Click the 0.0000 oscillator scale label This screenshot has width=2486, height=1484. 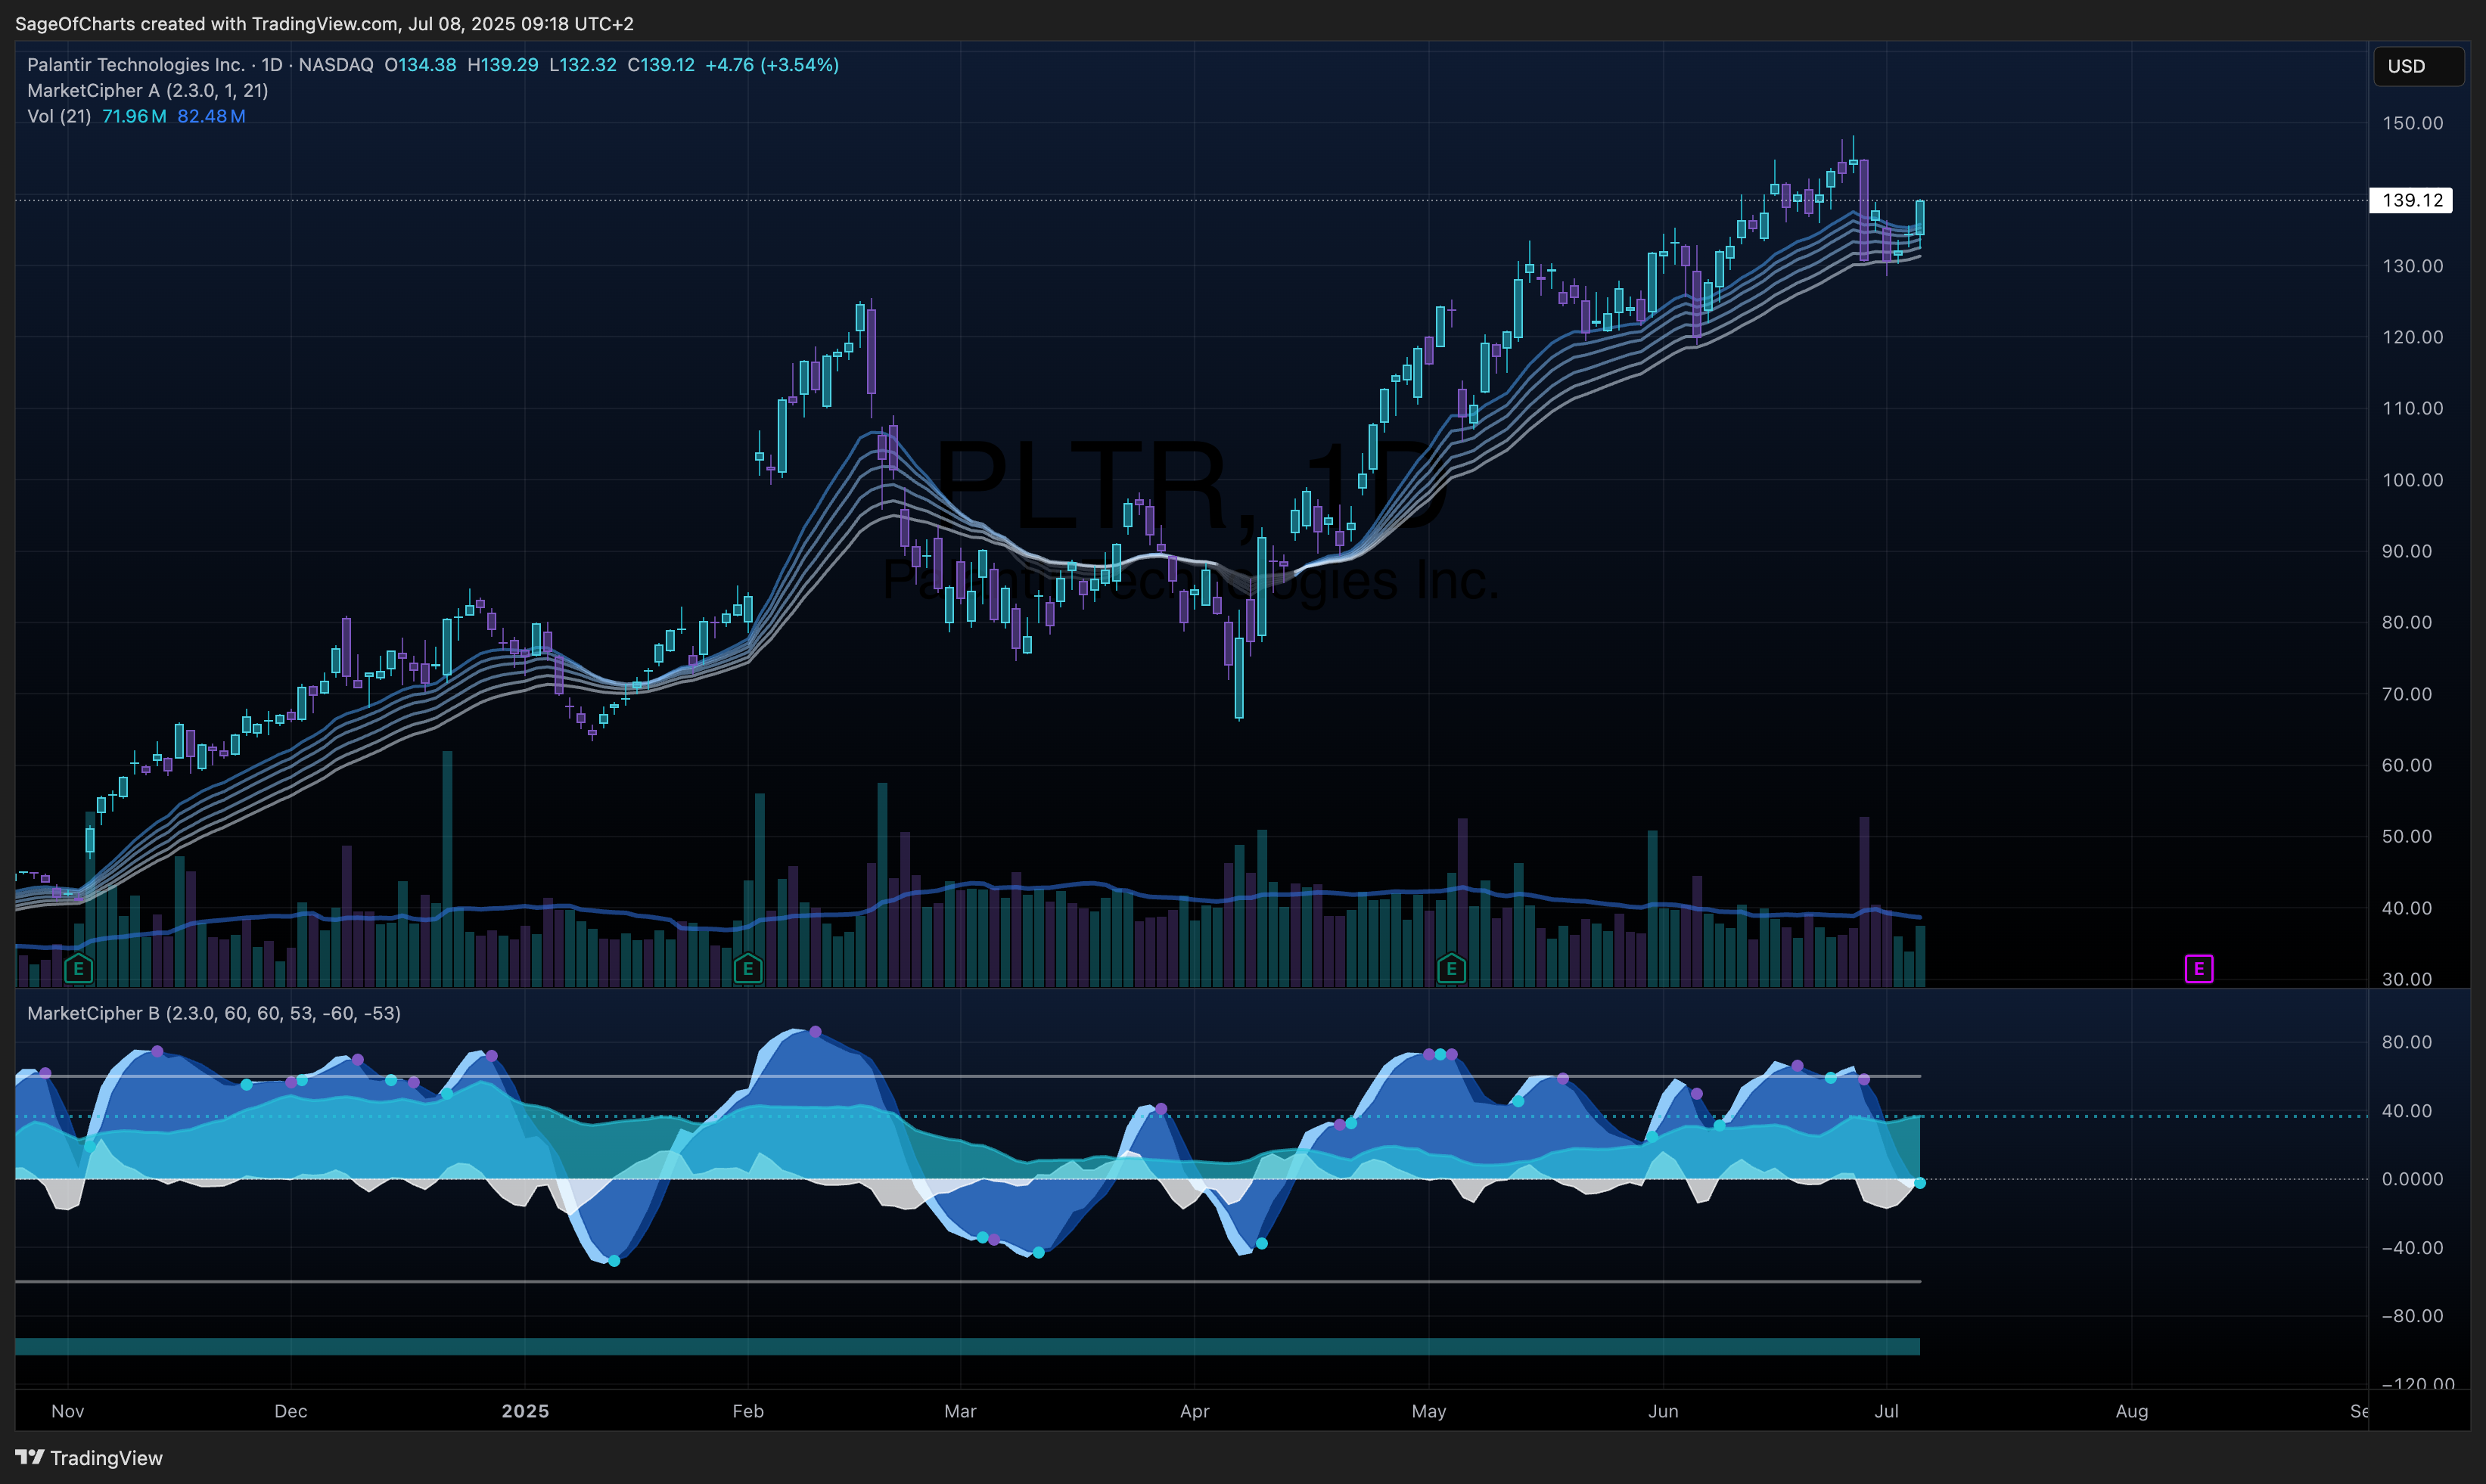[x=2412, y=1179]
